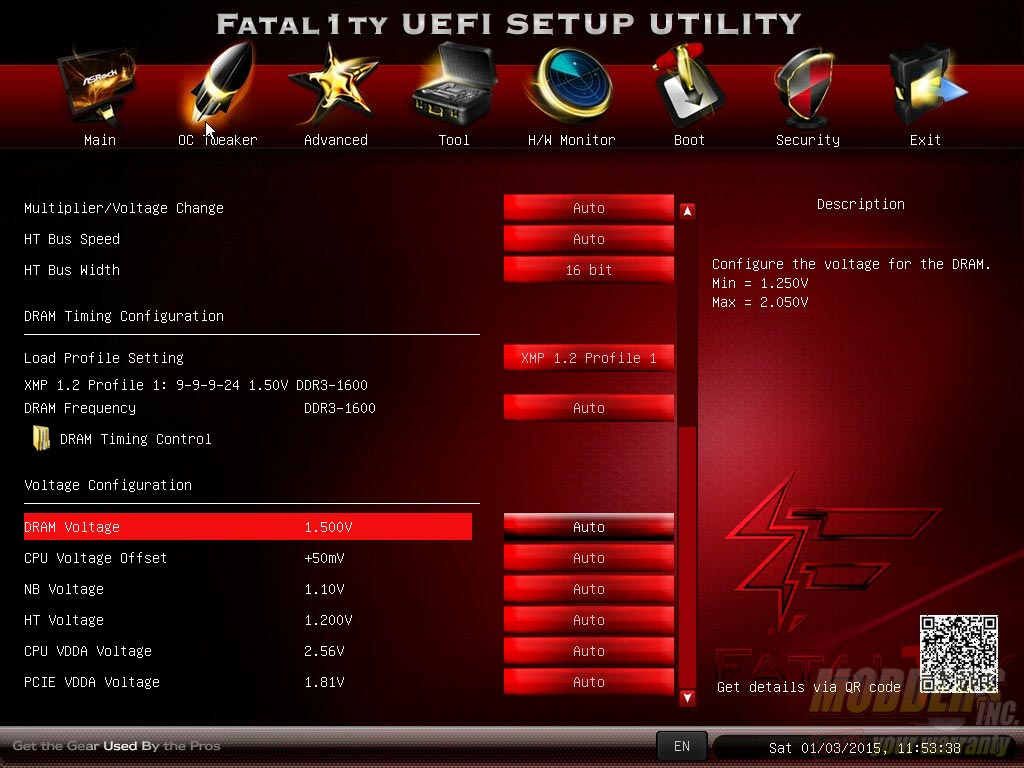
Task: Select the Boot joystick icon
Action: pyautogui.click(x=688, y=86)
